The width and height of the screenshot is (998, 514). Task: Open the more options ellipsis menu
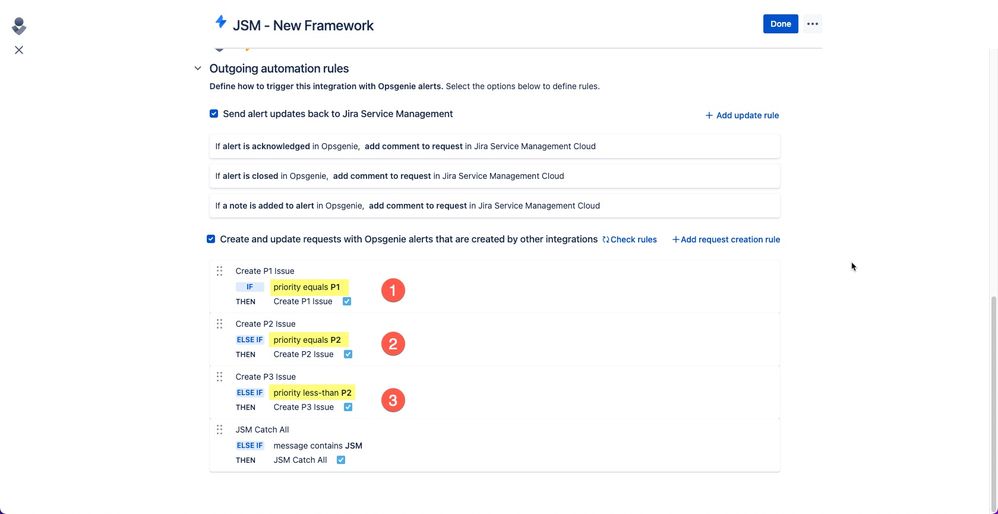(x=812, y=24)
